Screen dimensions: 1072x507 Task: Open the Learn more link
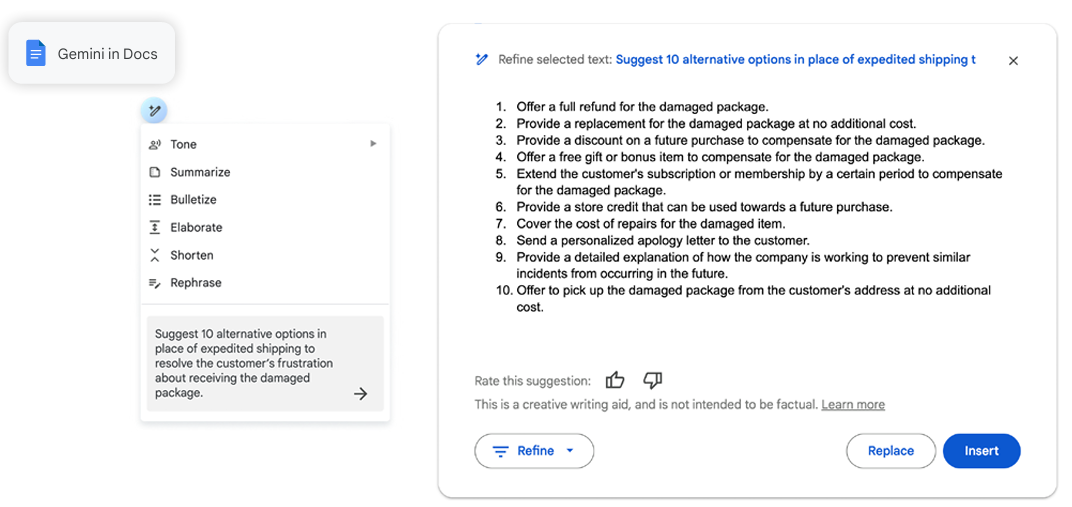(852, 404)
